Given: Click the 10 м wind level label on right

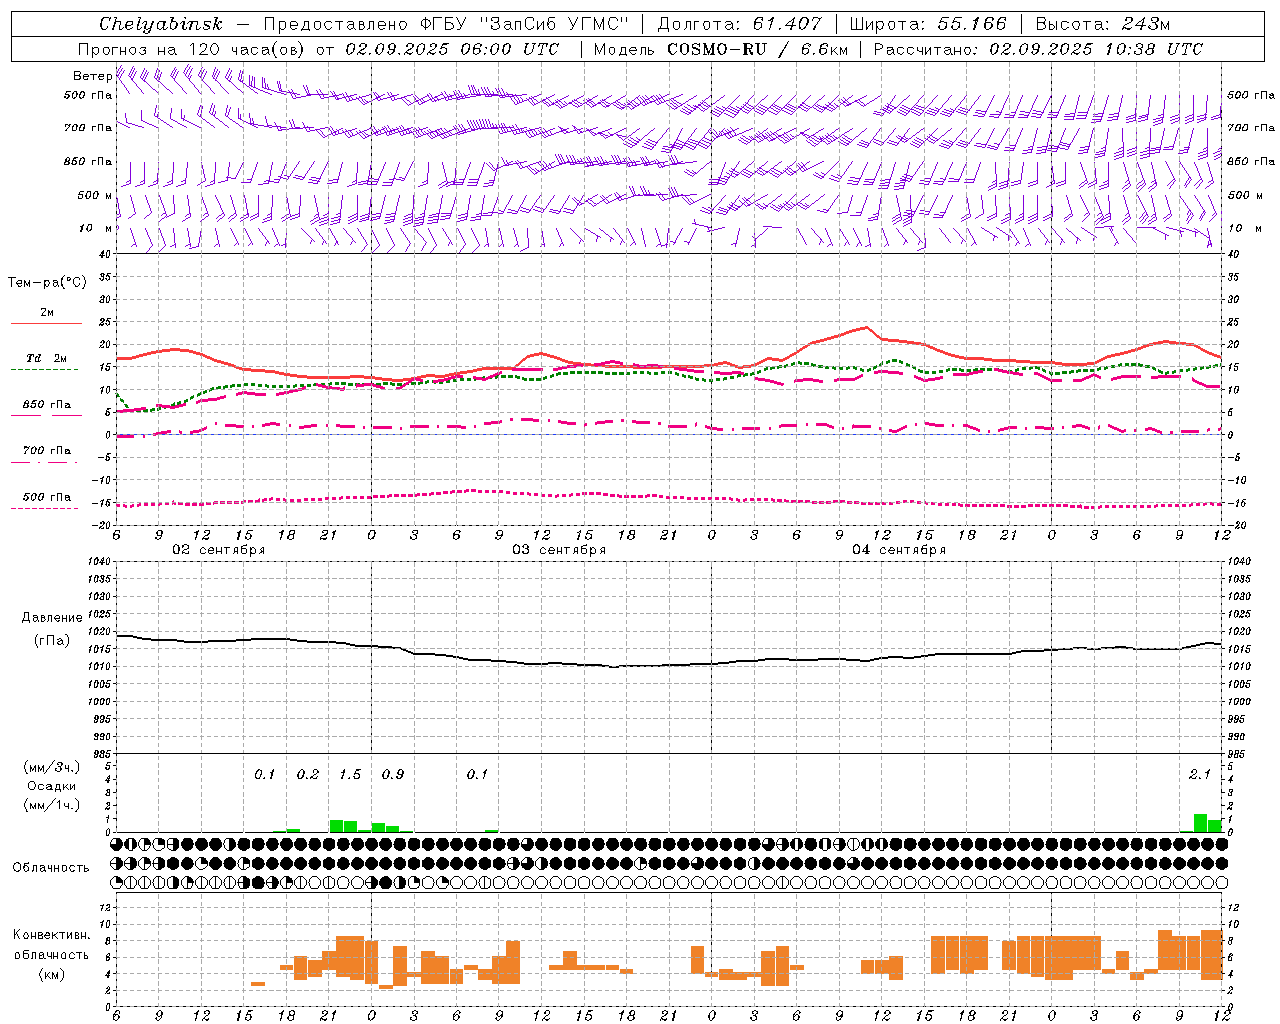Looking at the screenshot, I should tap(1244, 228).
